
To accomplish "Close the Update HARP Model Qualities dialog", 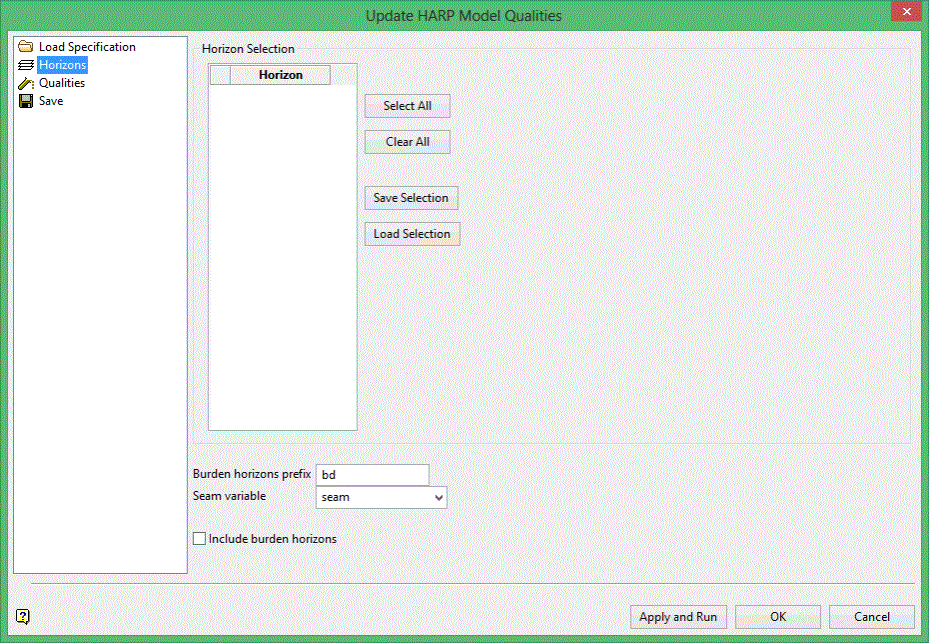I will pos(906,11).
